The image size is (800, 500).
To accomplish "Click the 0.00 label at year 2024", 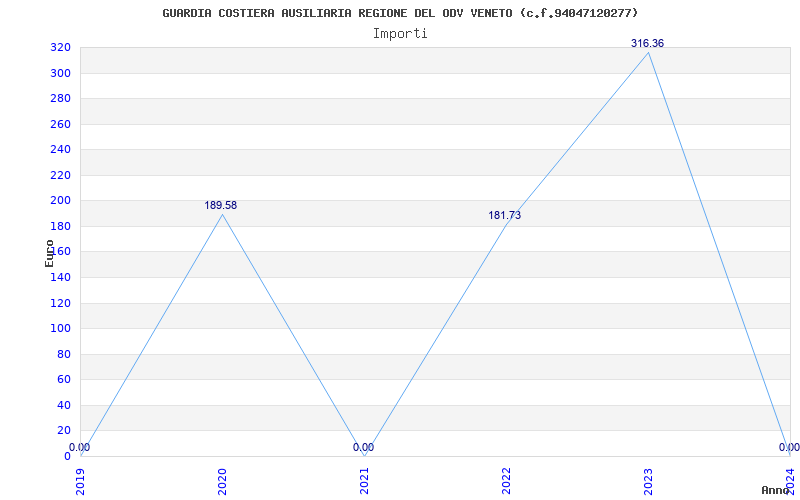I will coord(789,447).
